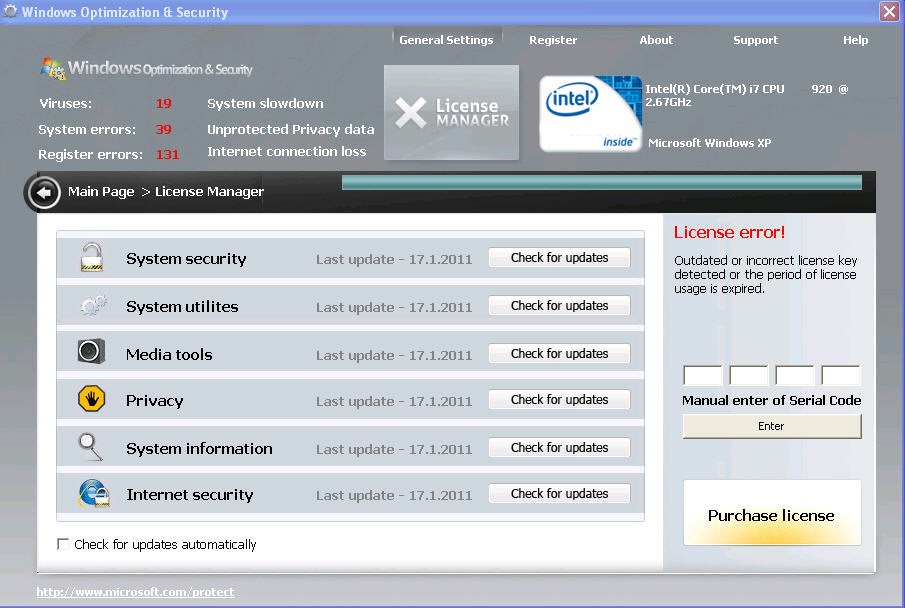
Task: Click the Media tools speaker icon
Action: (x=91, y=351)
